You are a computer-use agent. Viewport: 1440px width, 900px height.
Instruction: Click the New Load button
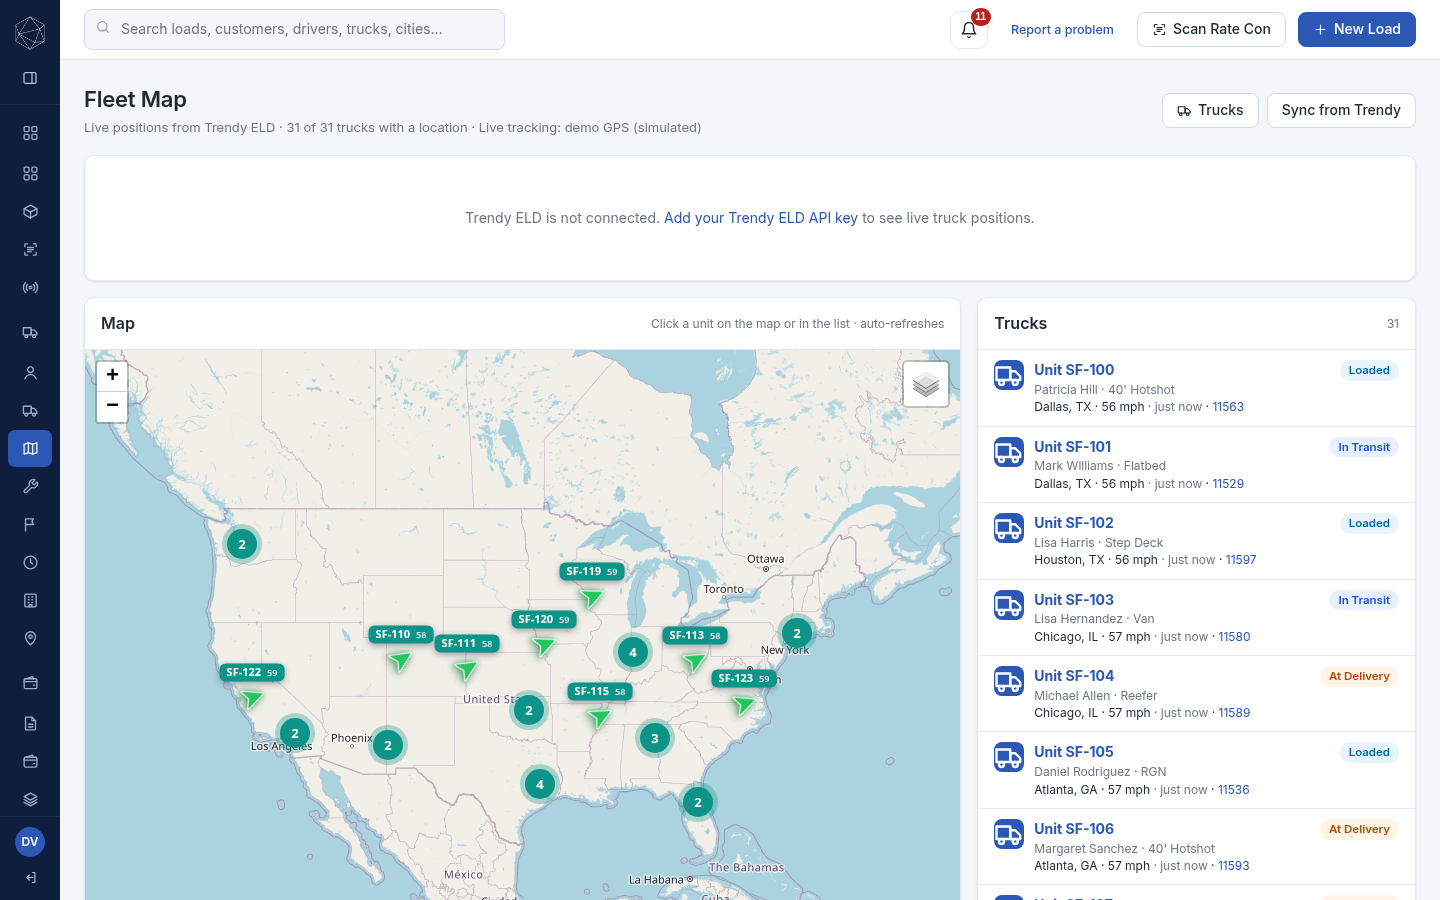1357,29
